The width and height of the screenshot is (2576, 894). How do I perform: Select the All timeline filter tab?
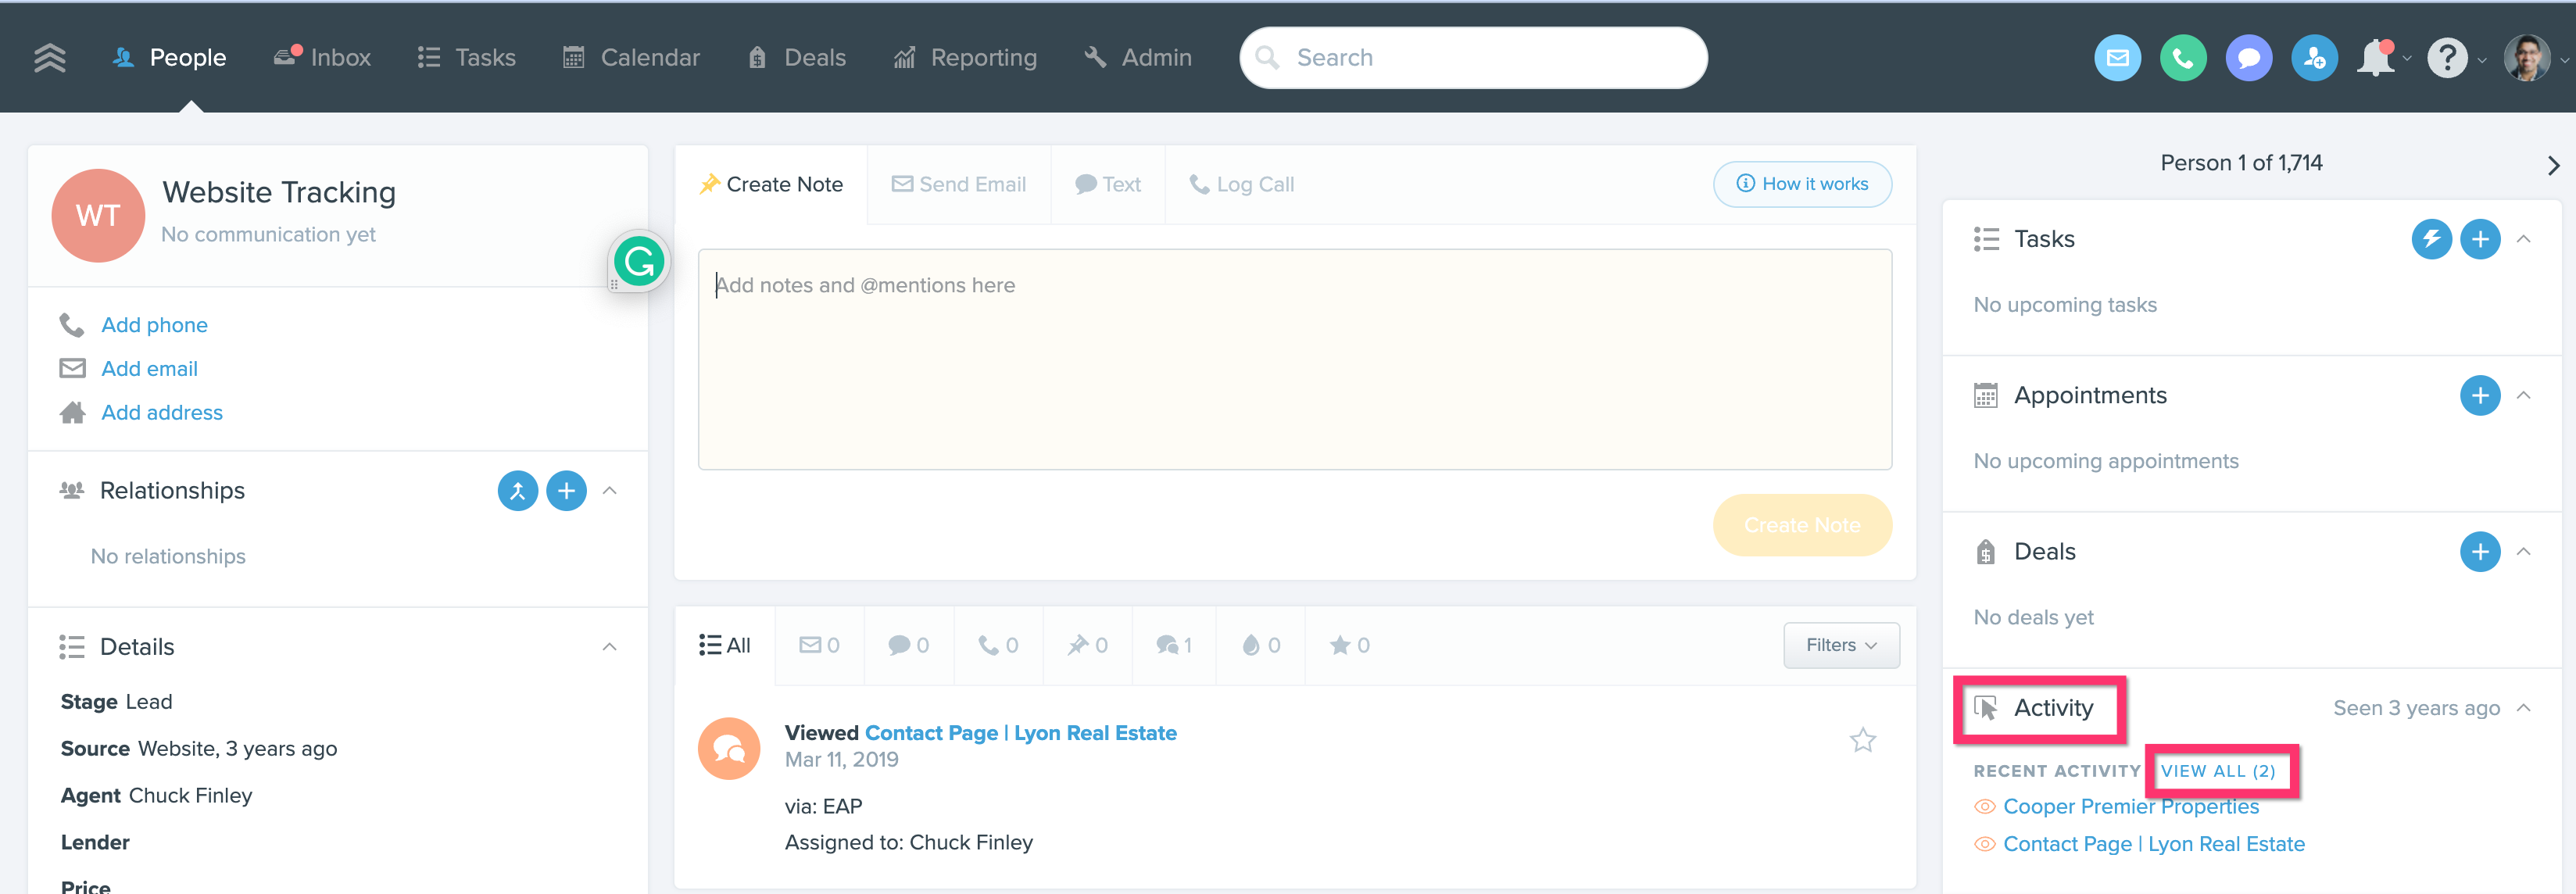pyautogui.click(x=725, y=645)
